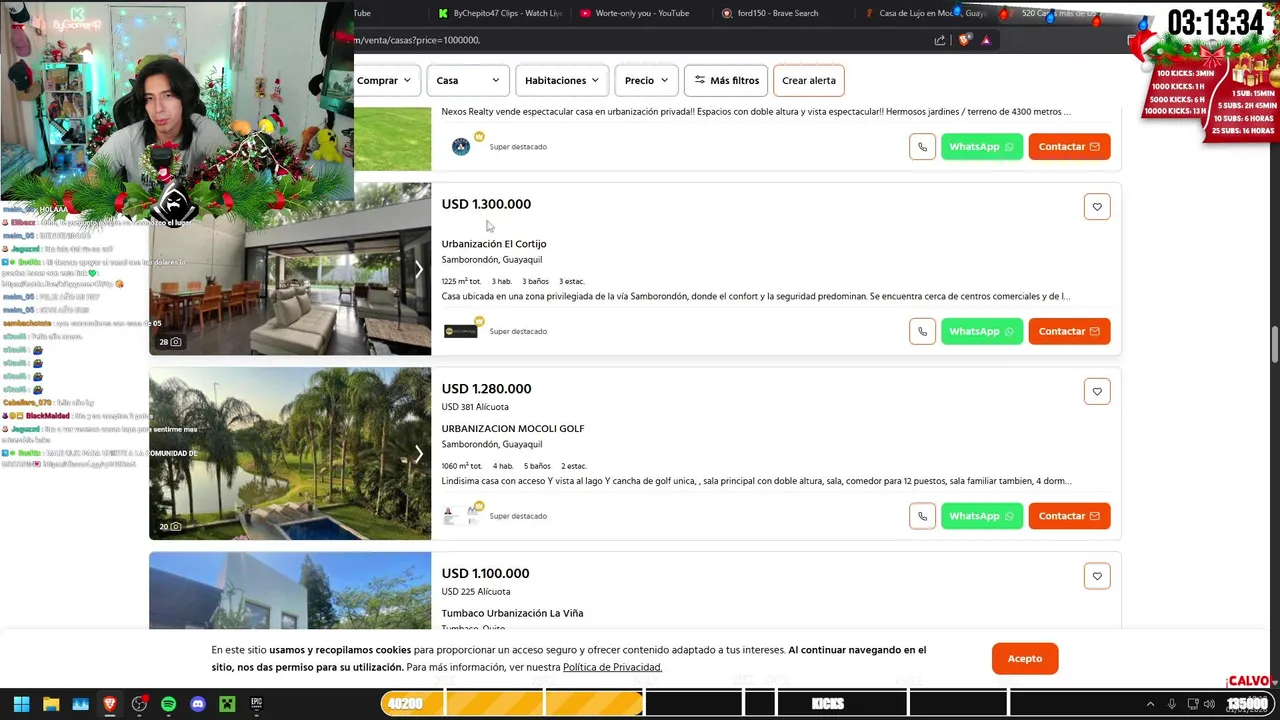
Task: Open Mocoli Golf advertiser logo
Action: click(461, 516)
